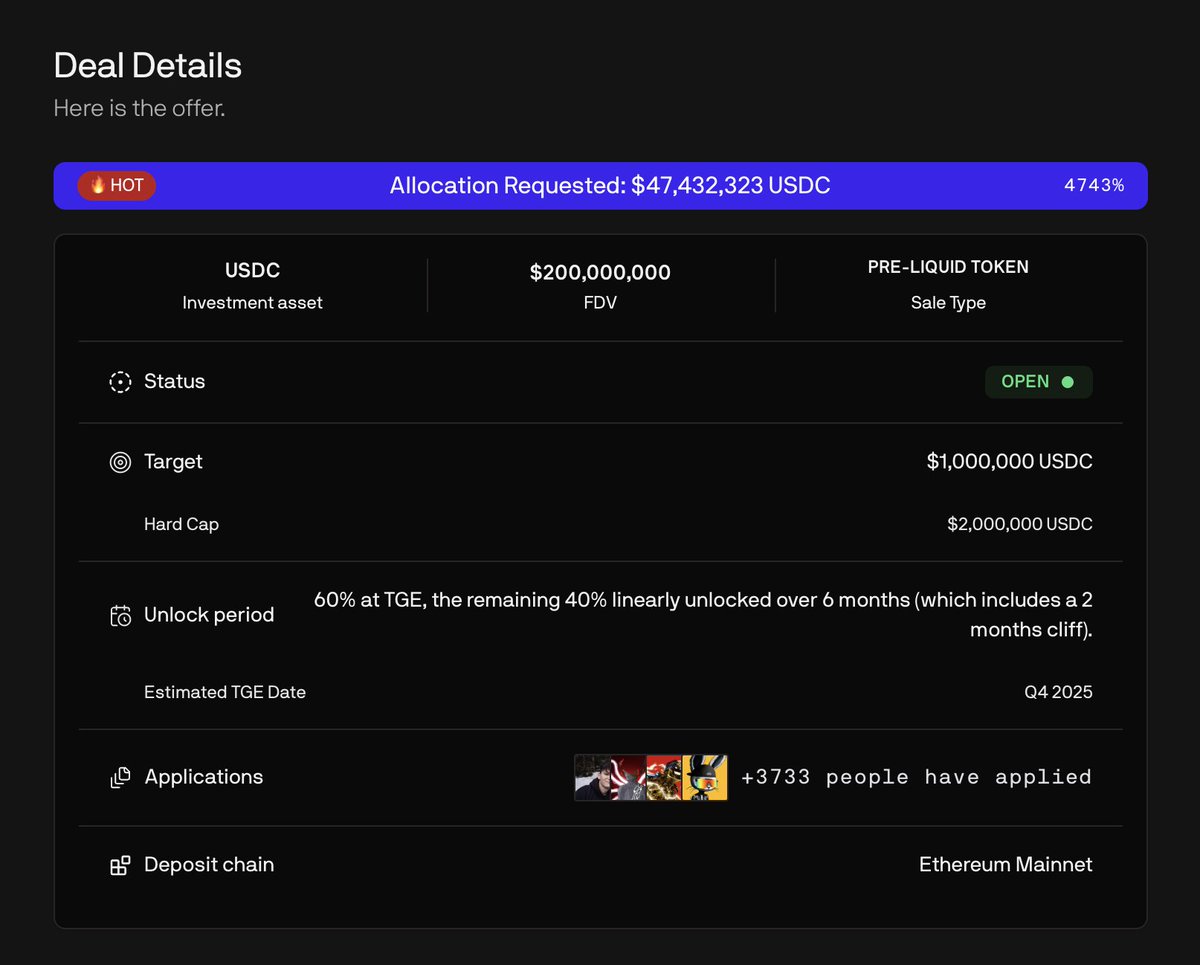
Task: Expand the Target row to show Hard Cap
Action: coord(173,462)
